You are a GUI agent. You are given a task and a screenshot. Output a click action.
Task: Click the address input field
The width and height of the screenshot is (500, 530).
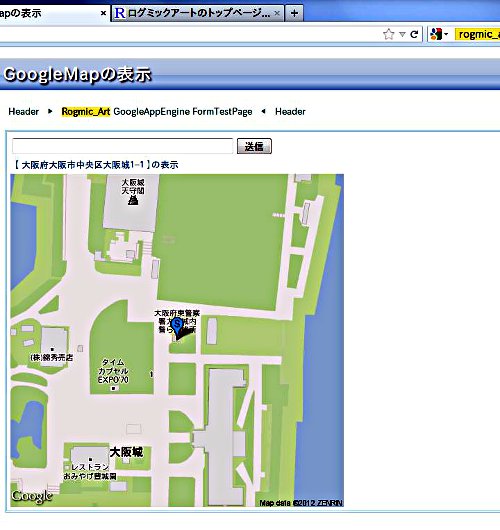click(122, 146)
